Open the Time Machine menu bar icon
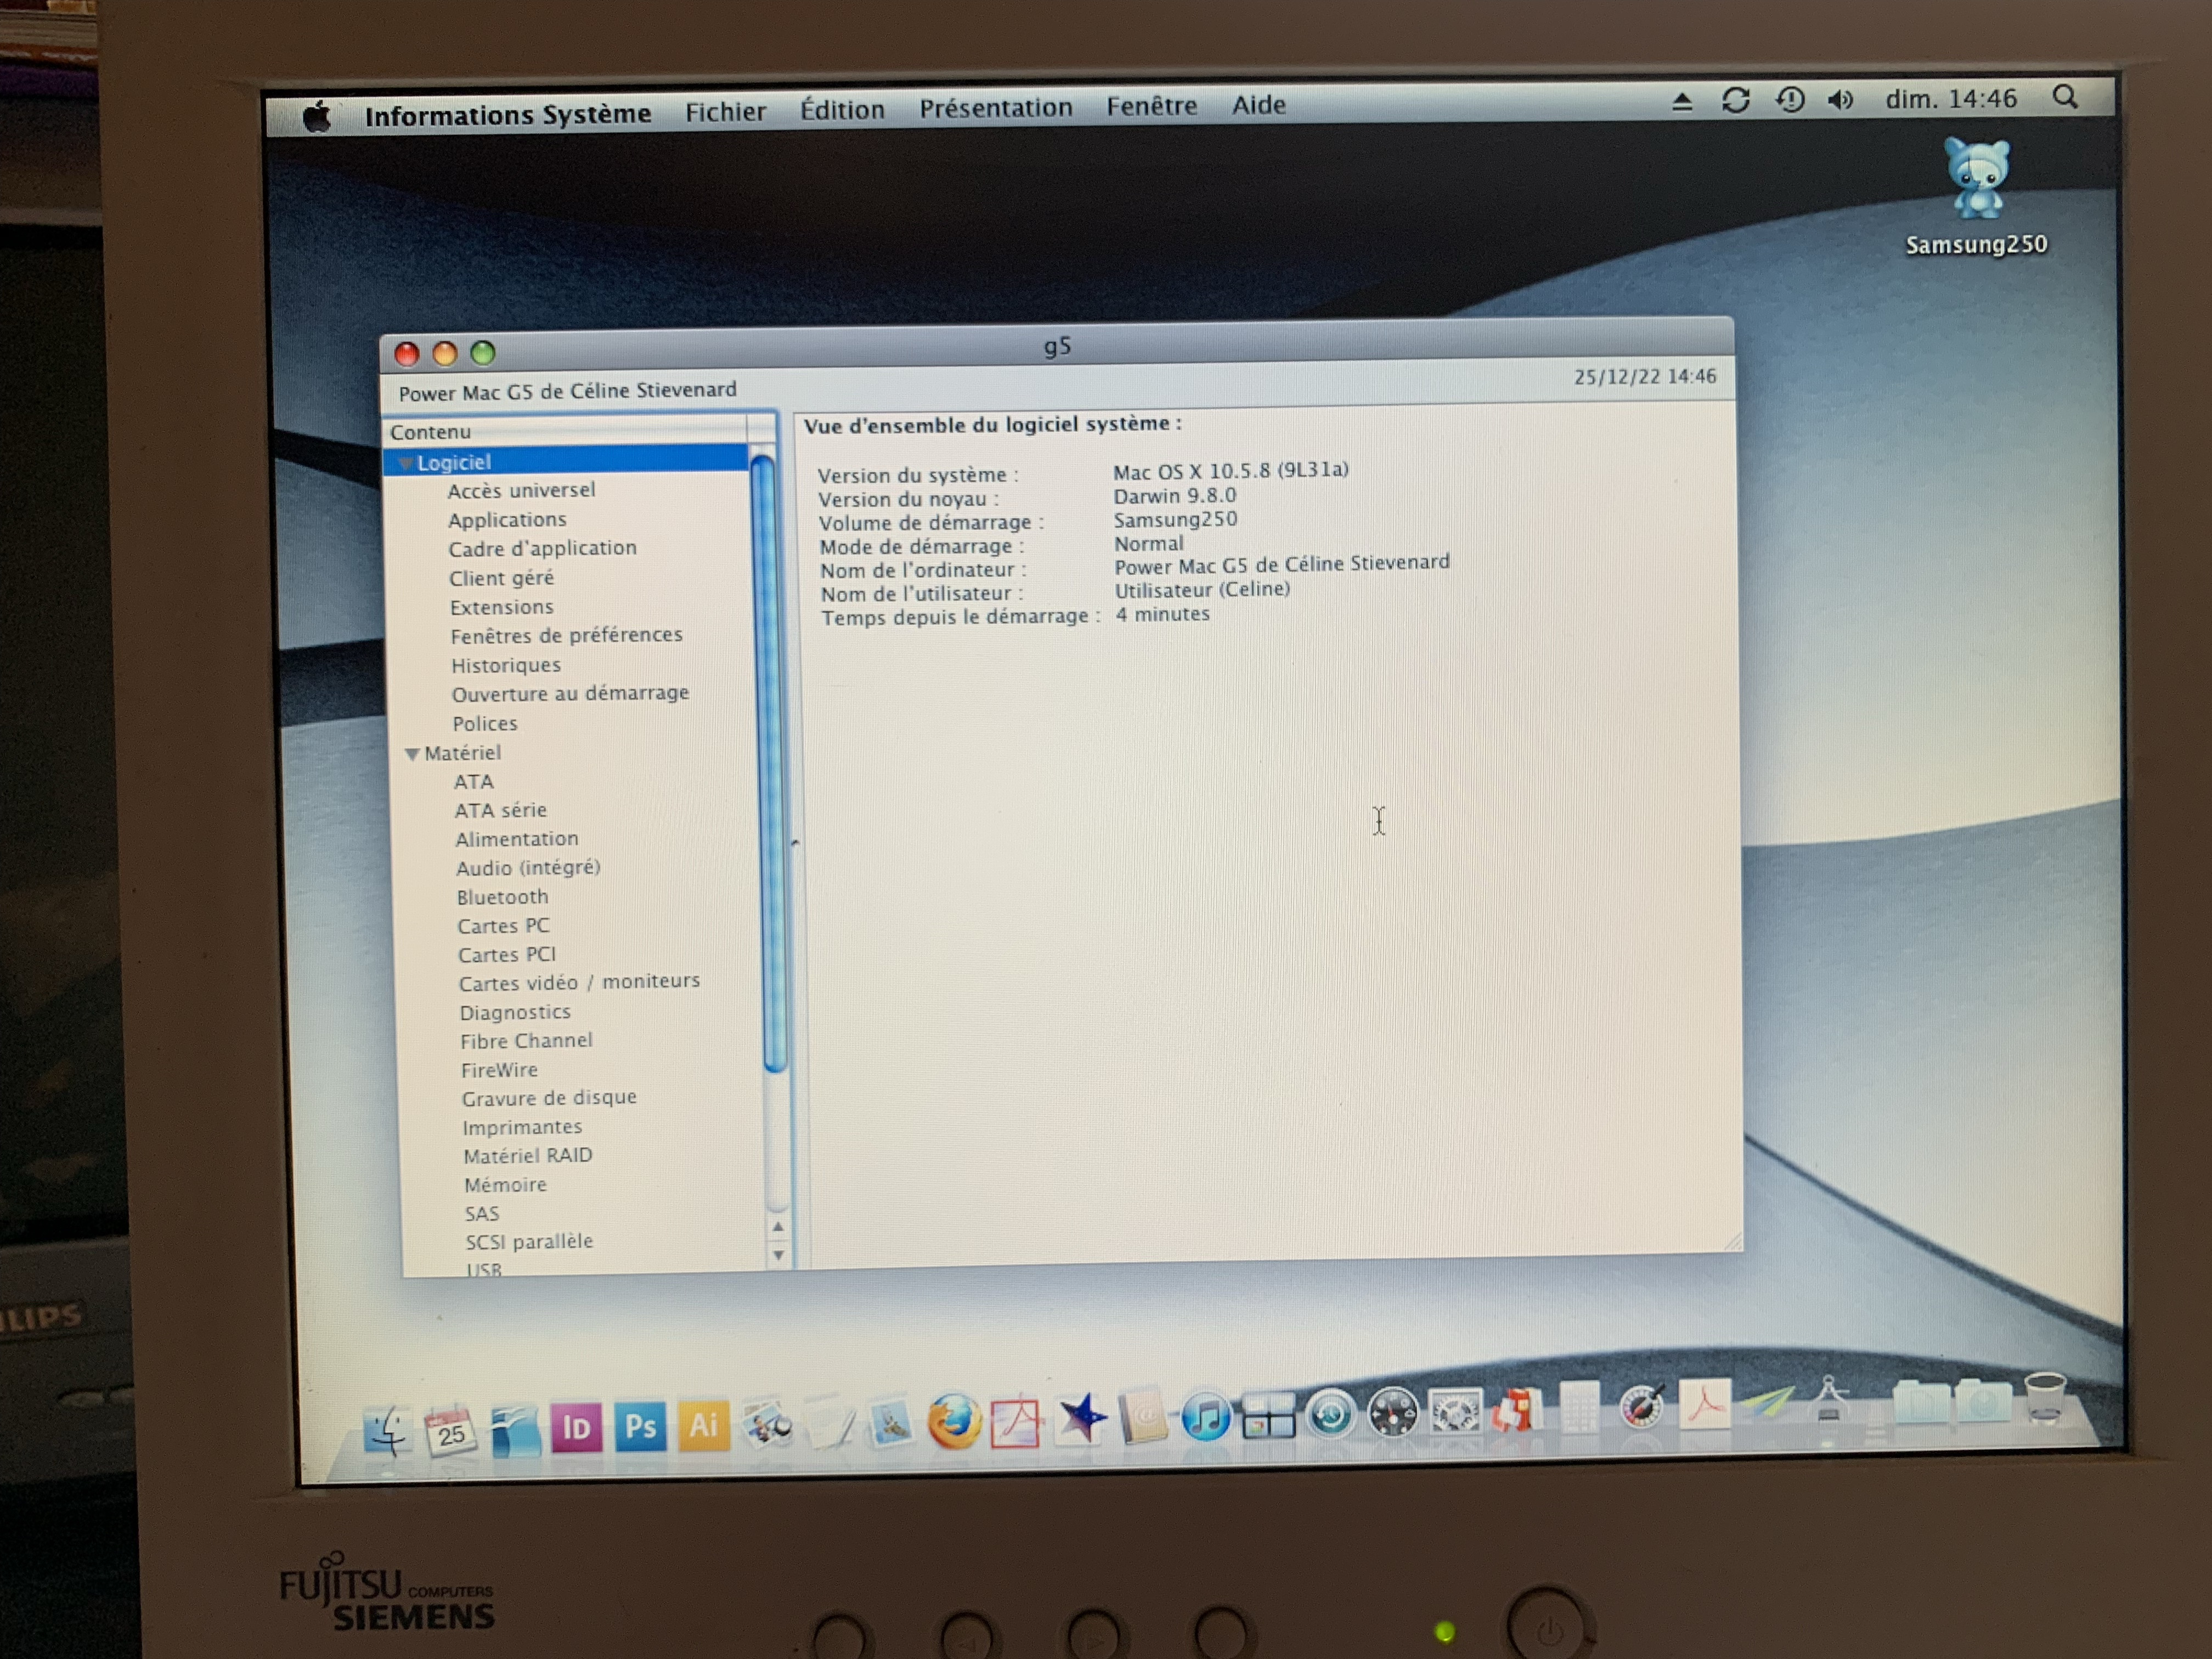The image size is (2212, 1659). coord(1789,100)
